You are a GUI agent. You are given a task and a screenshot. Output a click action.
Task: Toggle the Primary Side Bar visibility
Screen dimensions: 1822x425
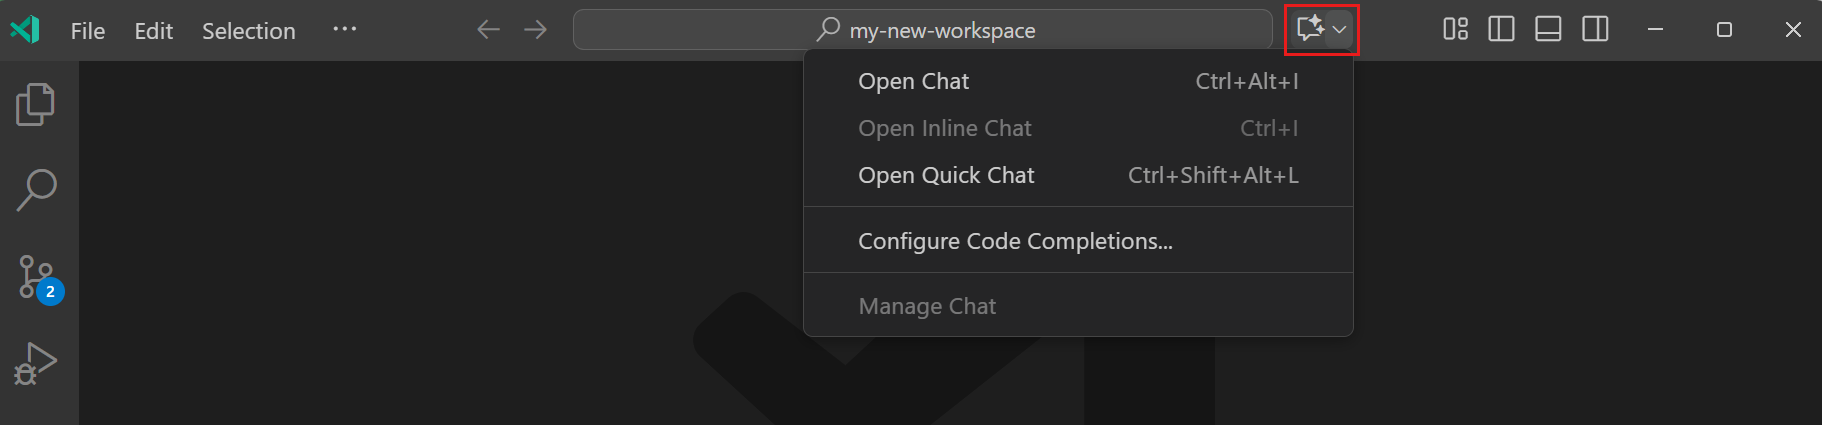coord(1501,30)
